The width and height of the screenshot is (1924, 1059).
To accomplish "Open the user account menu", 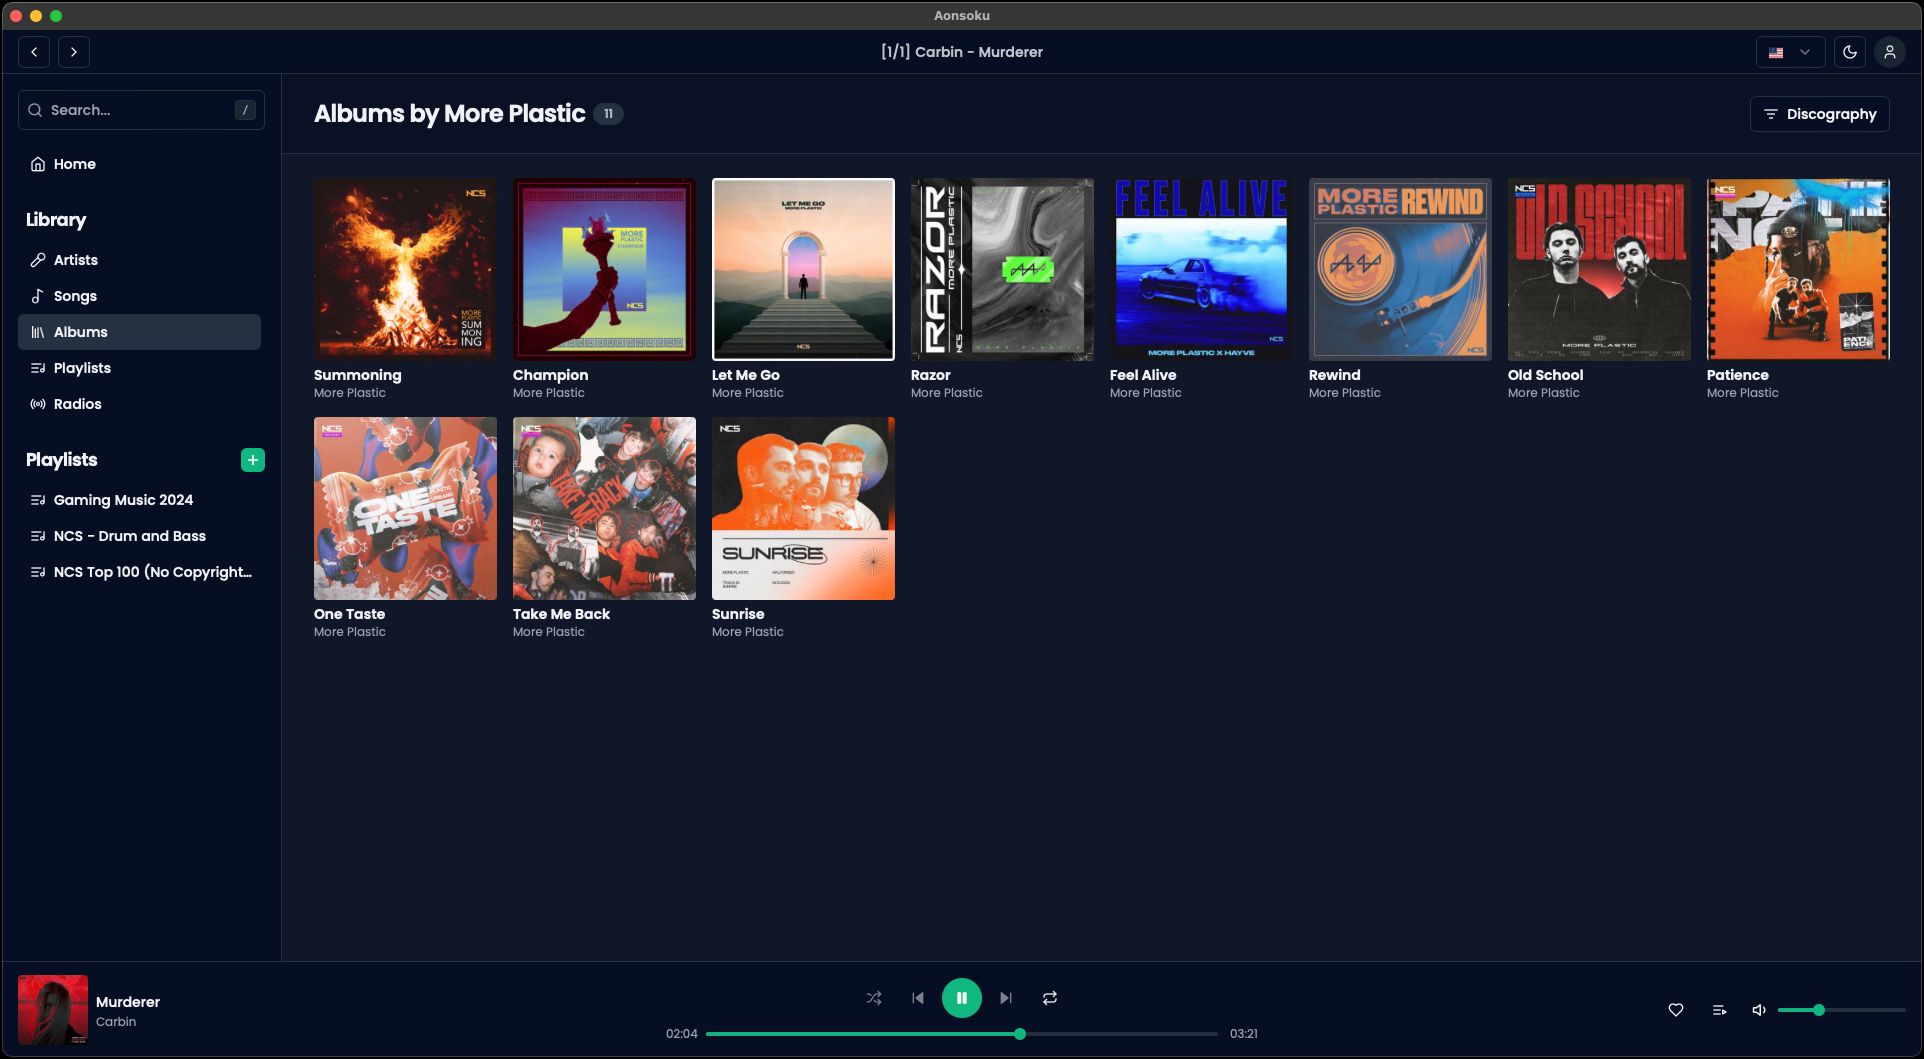I will [x=1890, y=51].
